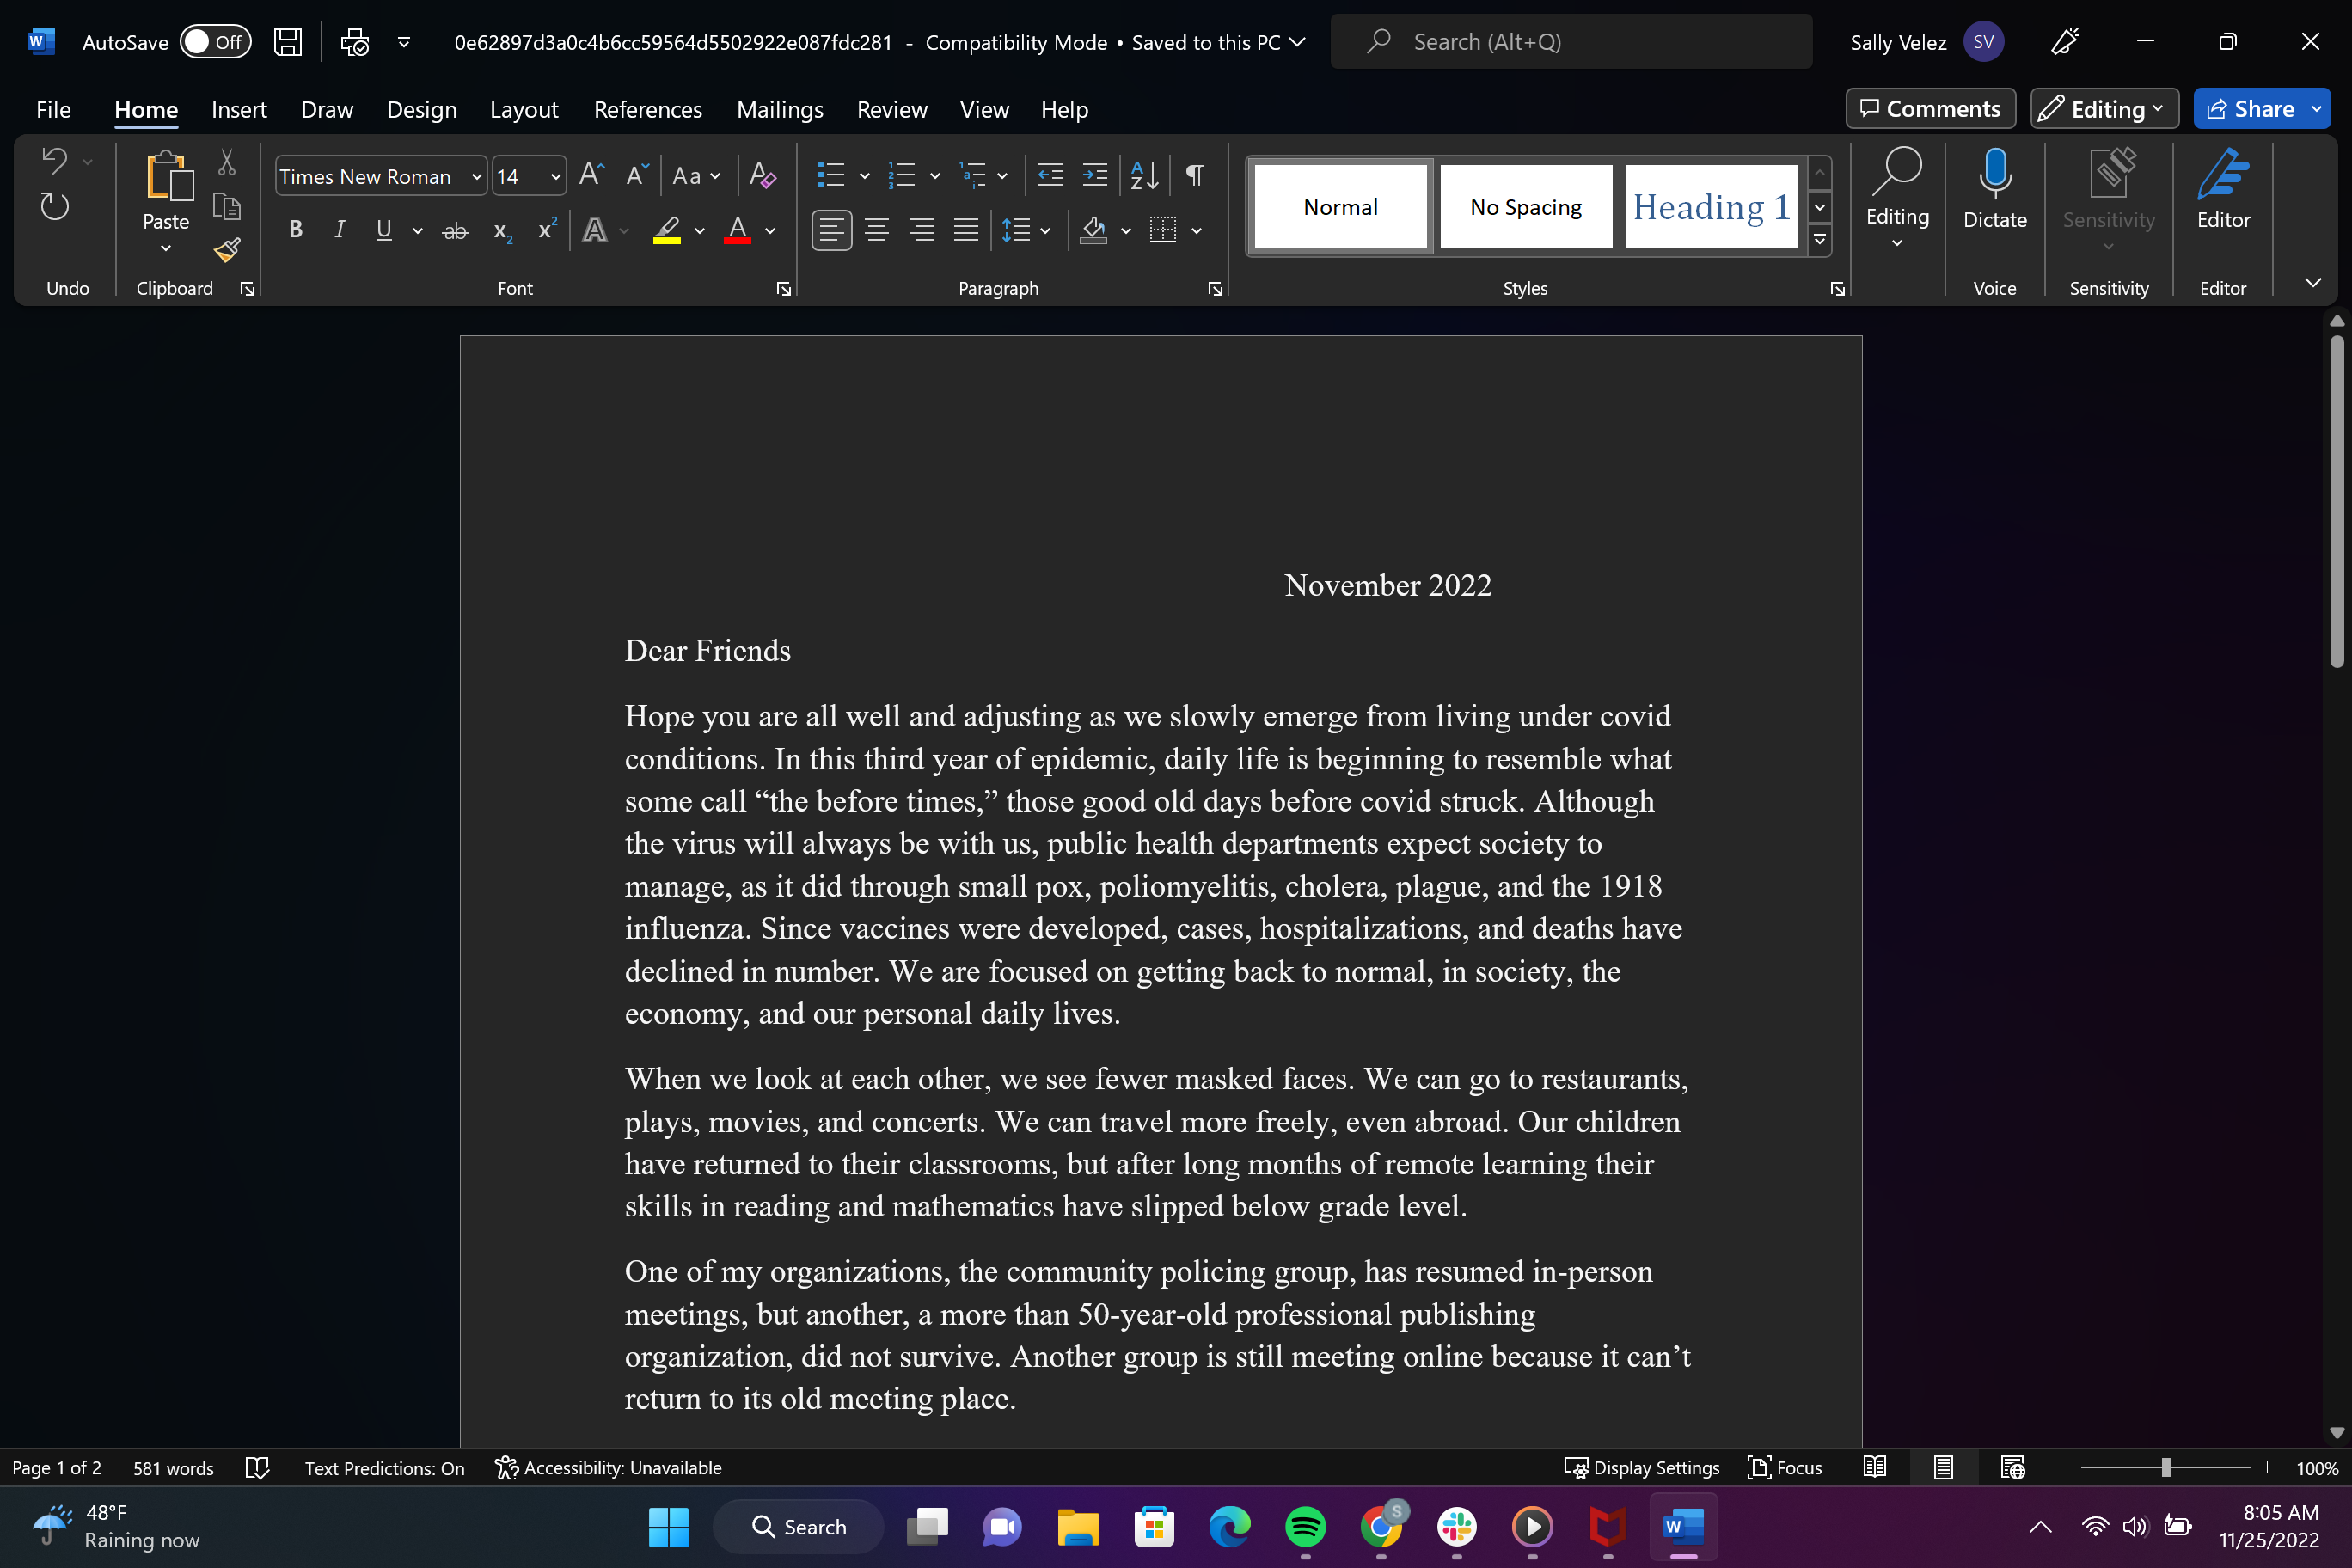This screenshot has width=2352, height=1568.
Task: Switch to the Layout tab
Action: [523, 110]
